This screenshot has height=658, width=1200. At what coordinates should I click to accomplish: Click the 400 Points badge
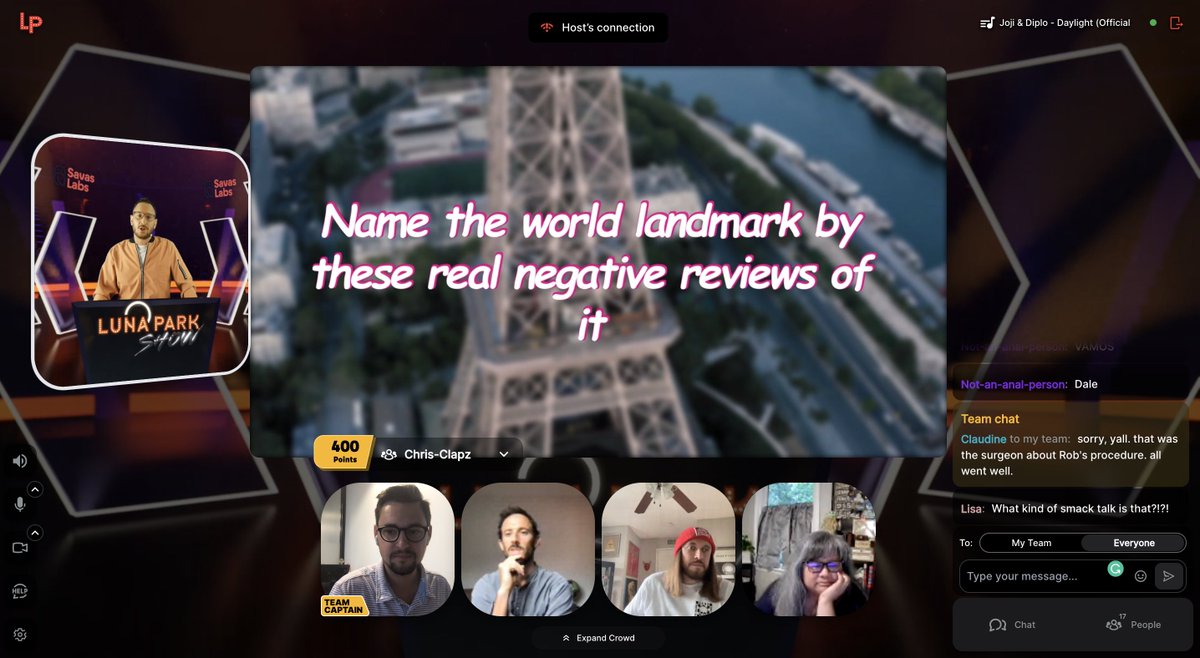[x=344, y=452]
